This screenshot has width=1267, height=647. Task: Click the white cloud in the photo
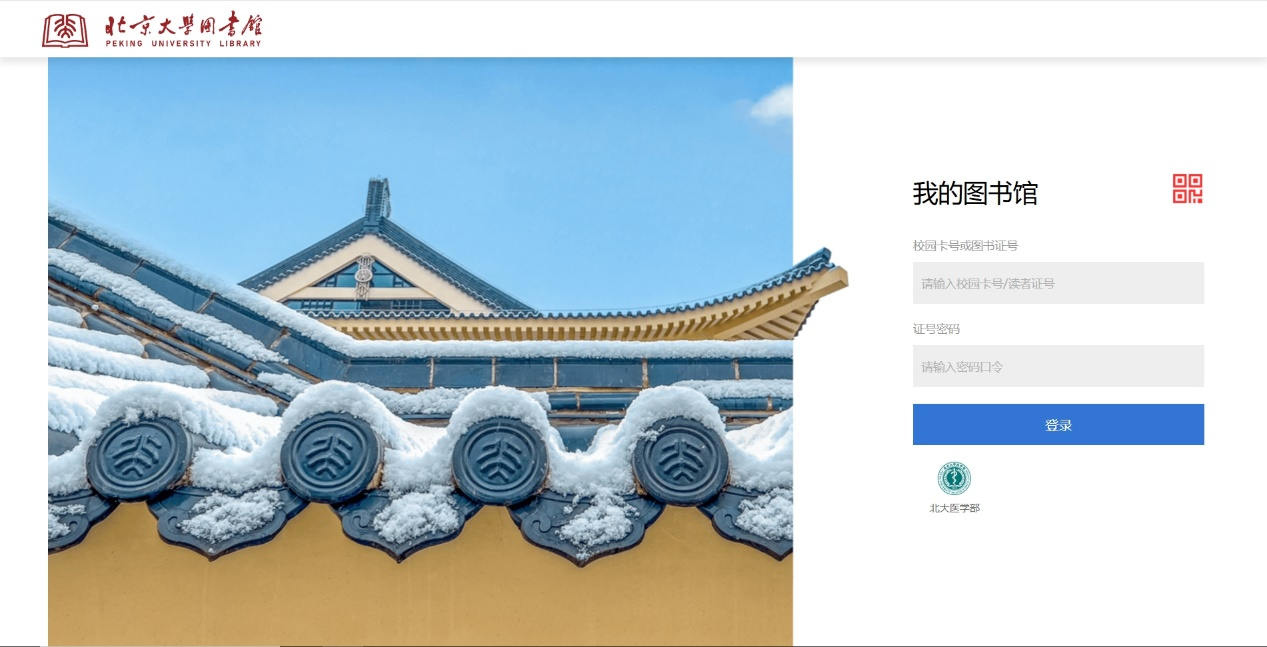coord(772,104)
